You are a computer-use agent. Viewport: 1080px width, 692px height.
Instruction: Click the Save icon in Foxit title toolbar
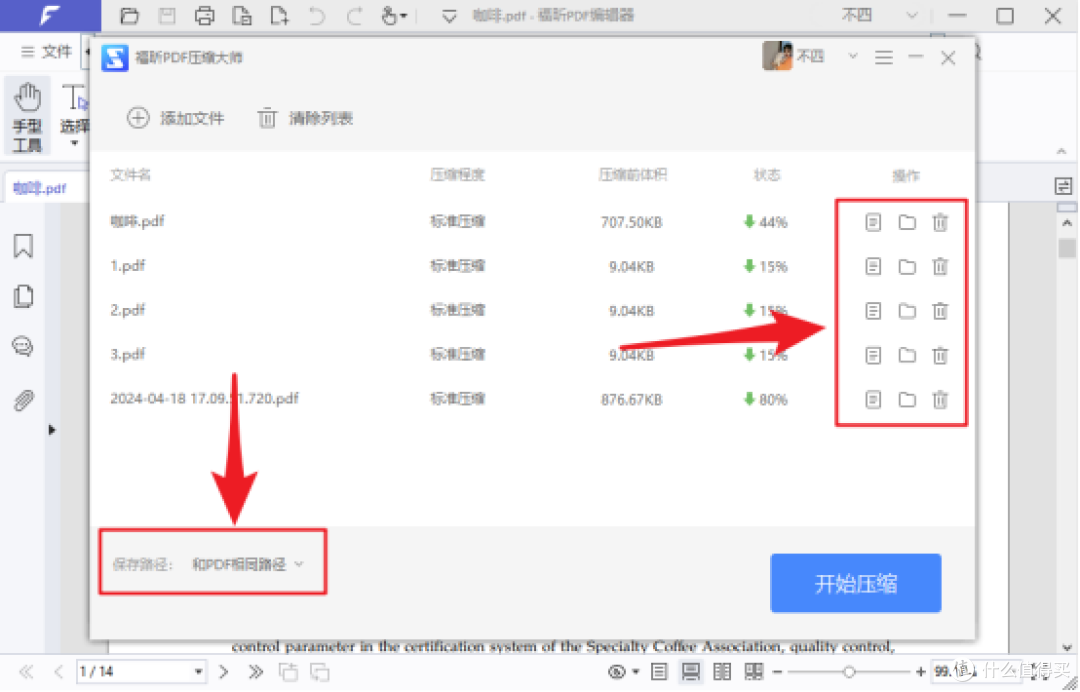pos(167,15)
